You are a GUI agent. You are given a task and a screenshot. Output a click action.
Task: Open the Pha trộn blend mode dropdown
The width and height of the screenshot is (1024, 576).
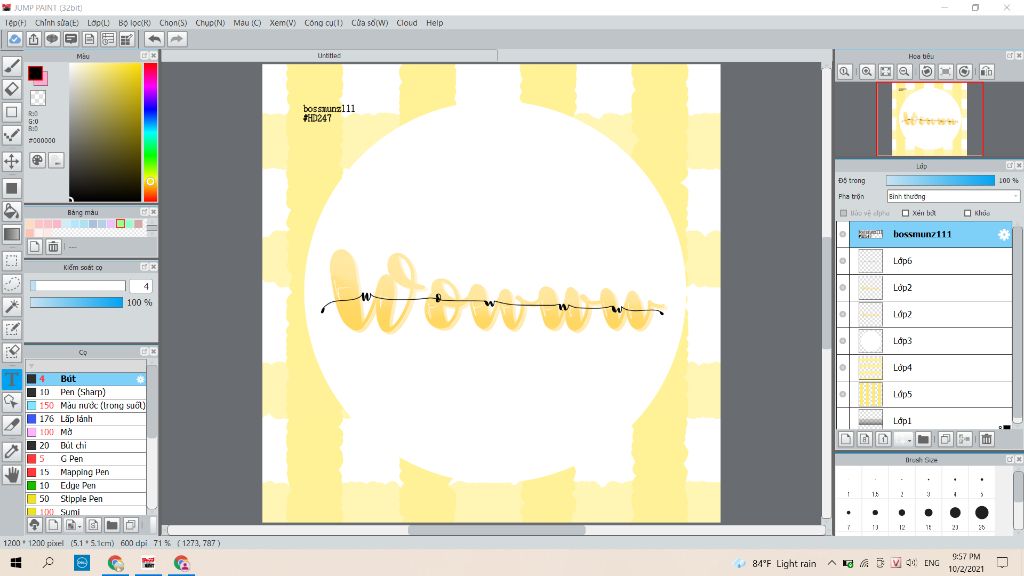point(952,197)
